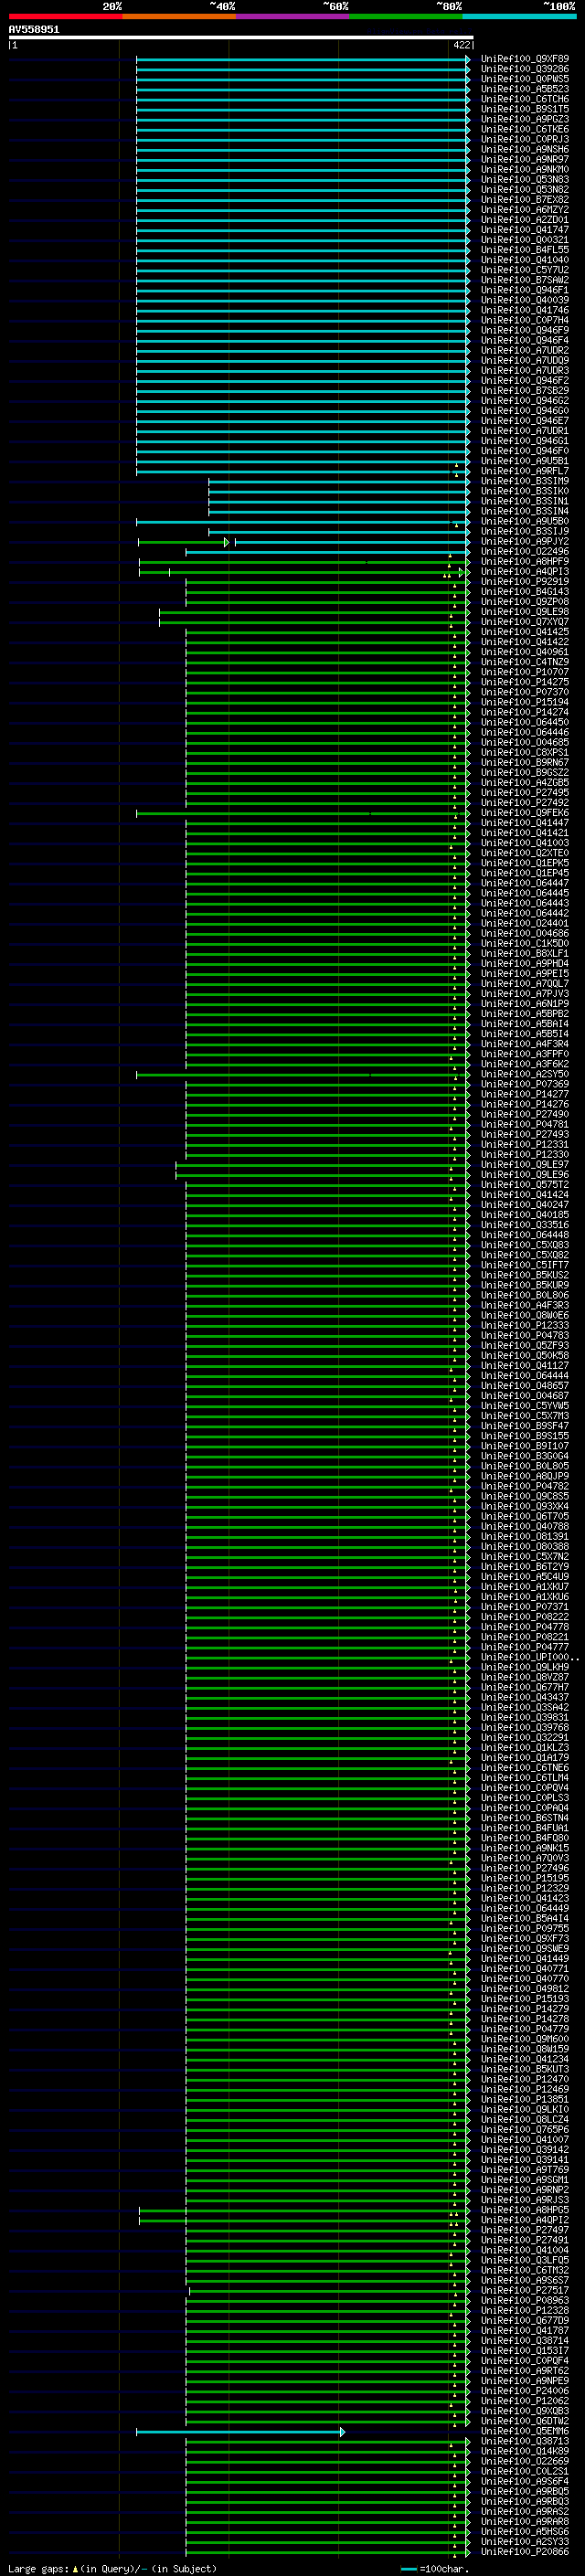The width and height of the screenshot is (585, 2576).
Task: Click the 422 end position label
Action: [x=461, y=45]
